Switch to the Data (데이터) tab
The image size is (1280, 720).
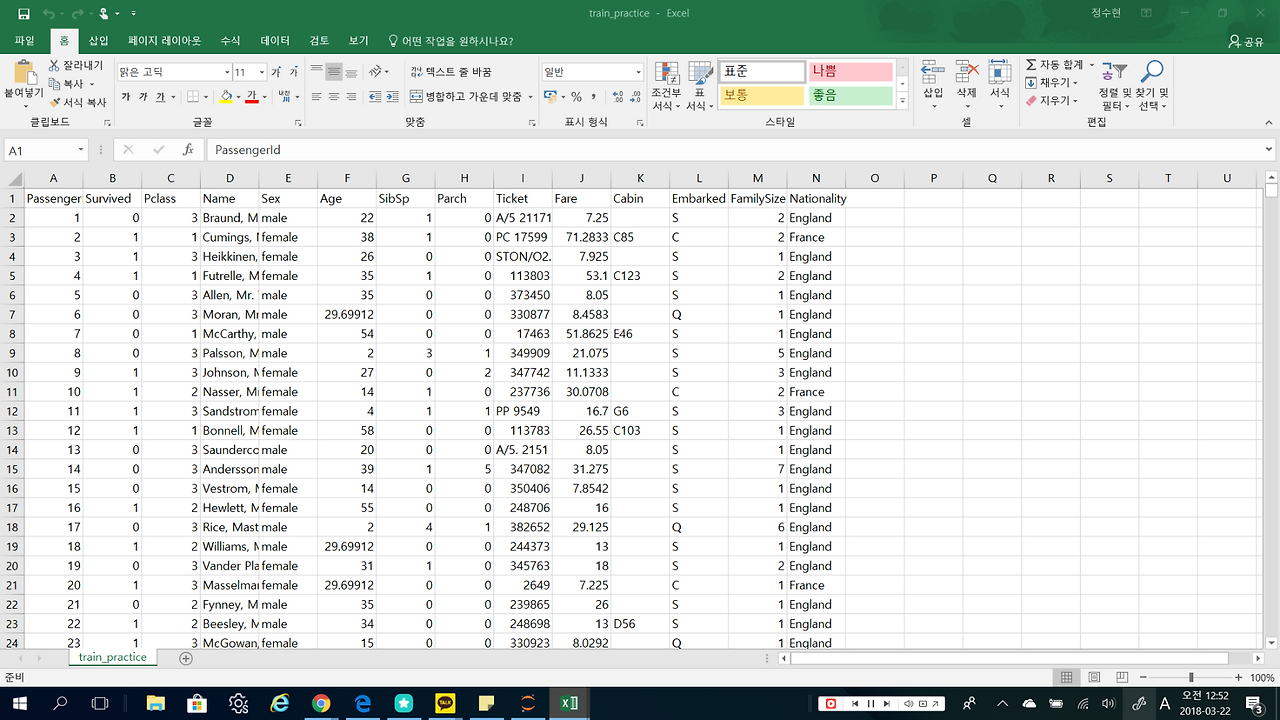(275, 41)
